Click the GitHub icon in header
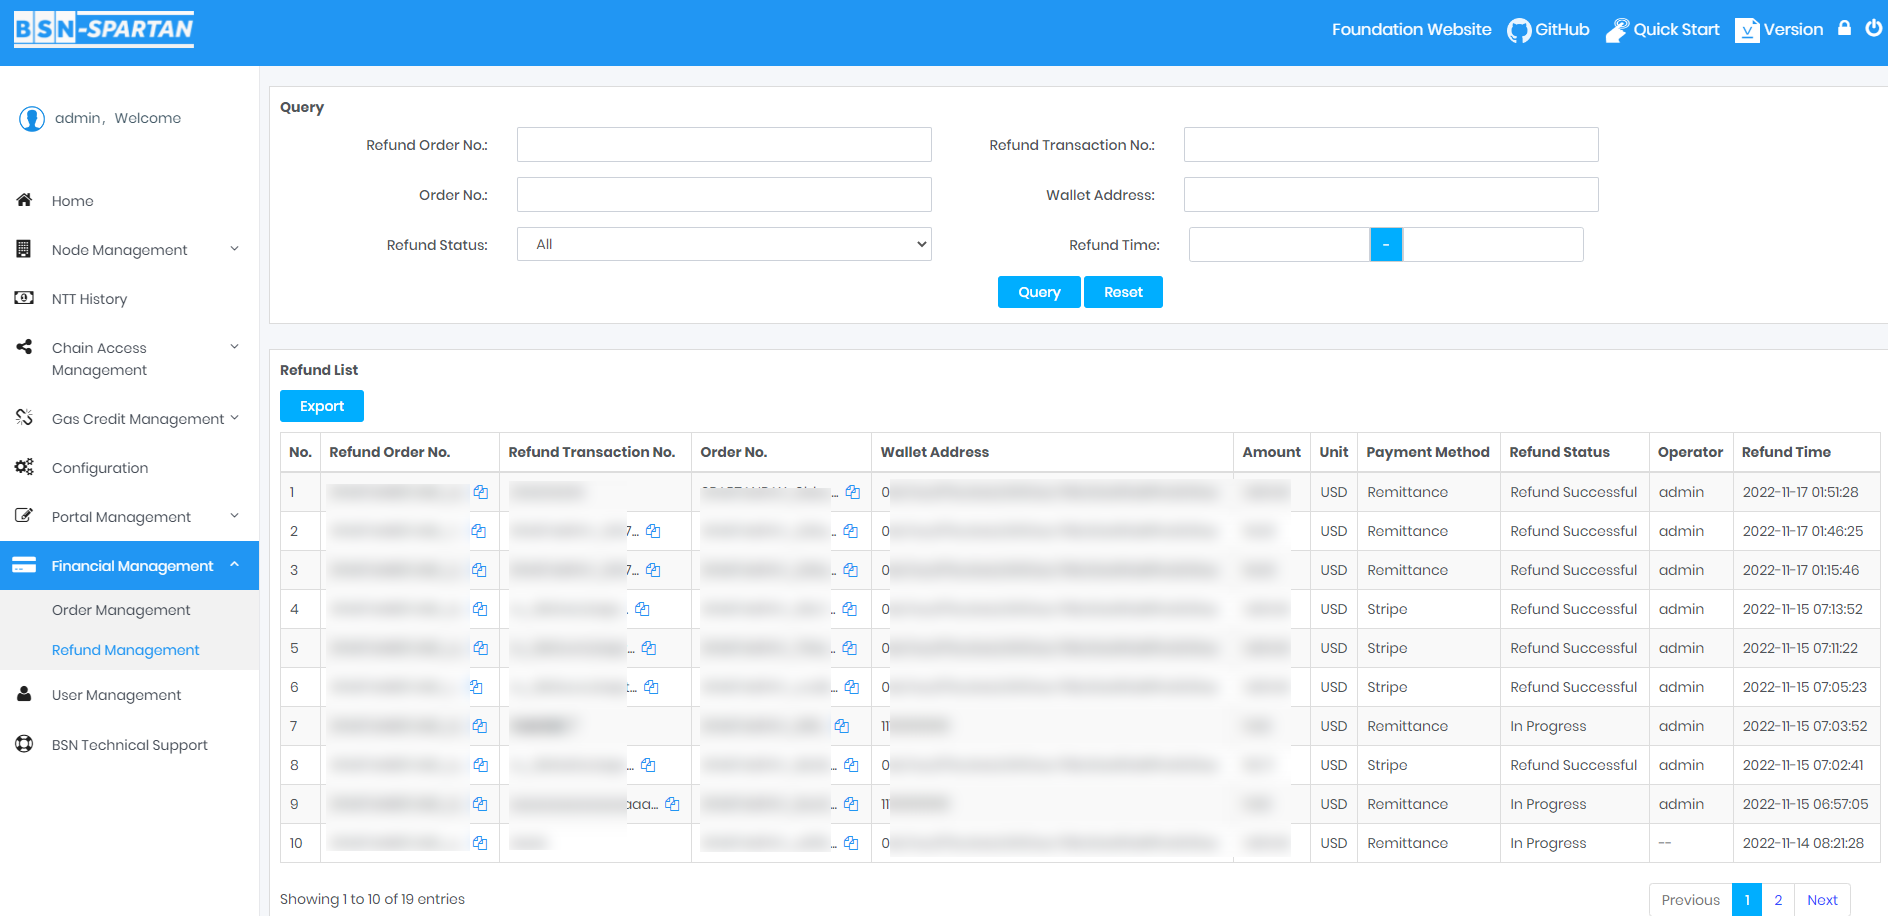Image resolution: width=1888 pixels, height=916 pixels. pos(1518,30)
